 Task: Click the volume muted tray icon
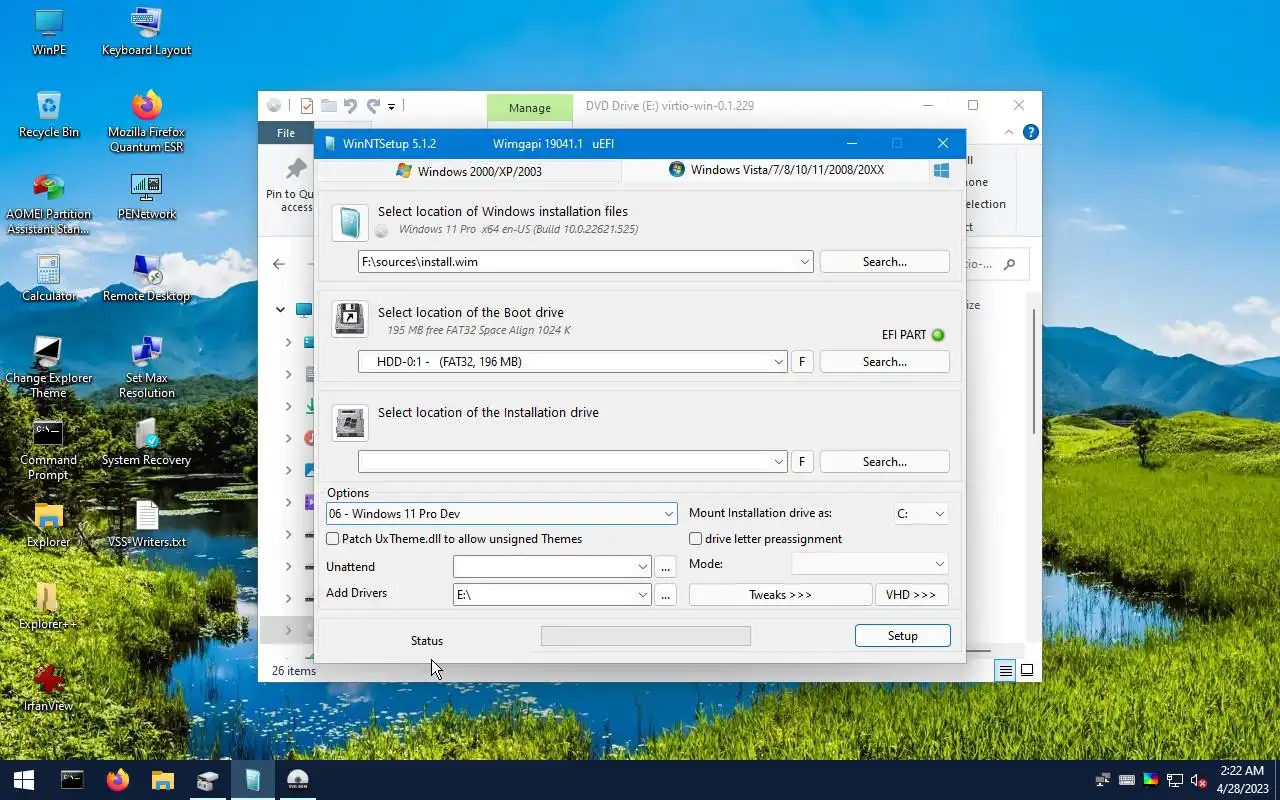(x=1199, y=780)
